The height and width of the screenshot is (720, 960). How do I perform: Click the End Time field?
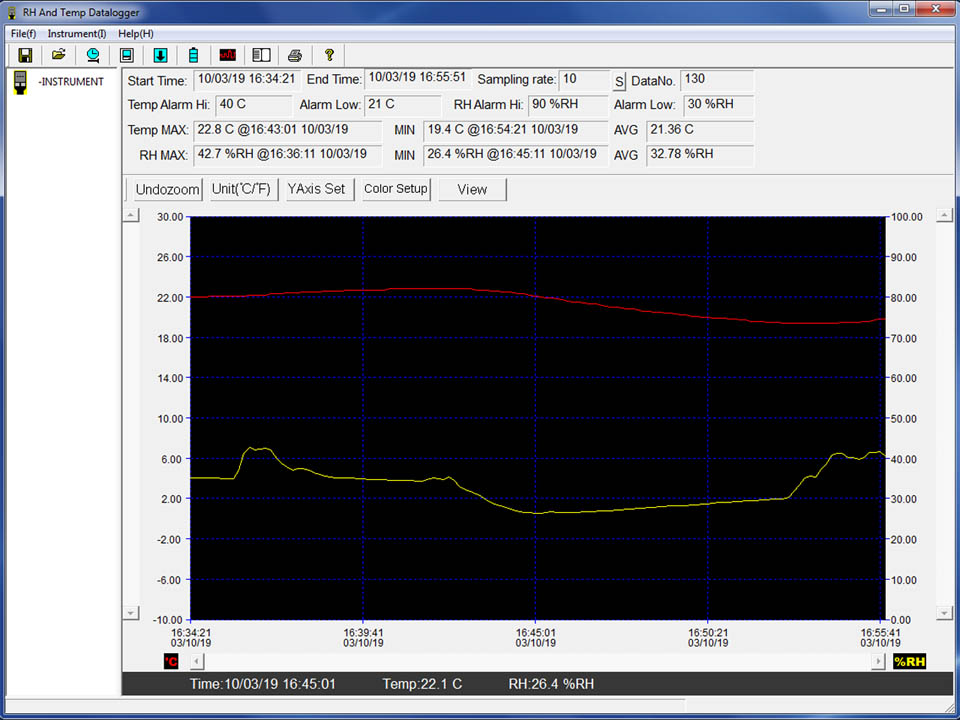point(417,78)
